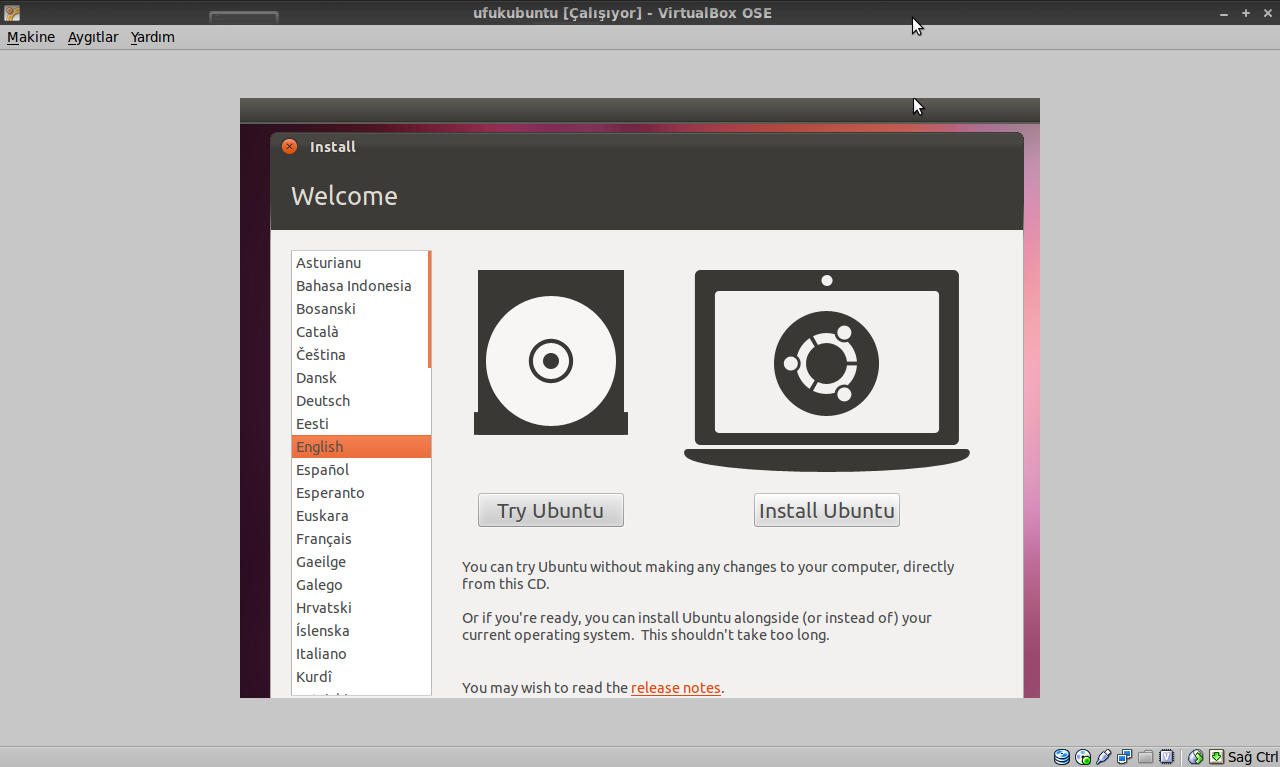
Task: Open the USB devices status bar icon
Action: click(x=1103, y=757)
